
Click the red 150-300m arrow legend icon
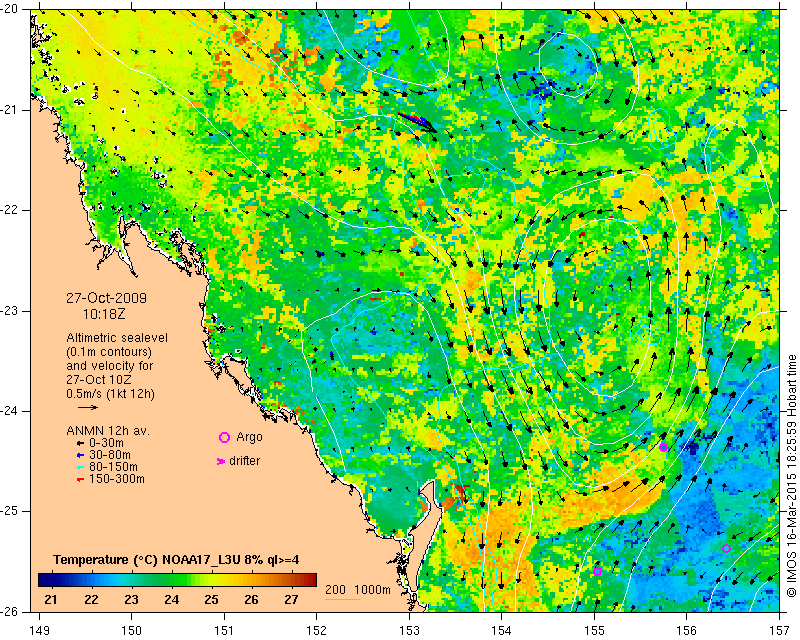[x=80, y=479]
